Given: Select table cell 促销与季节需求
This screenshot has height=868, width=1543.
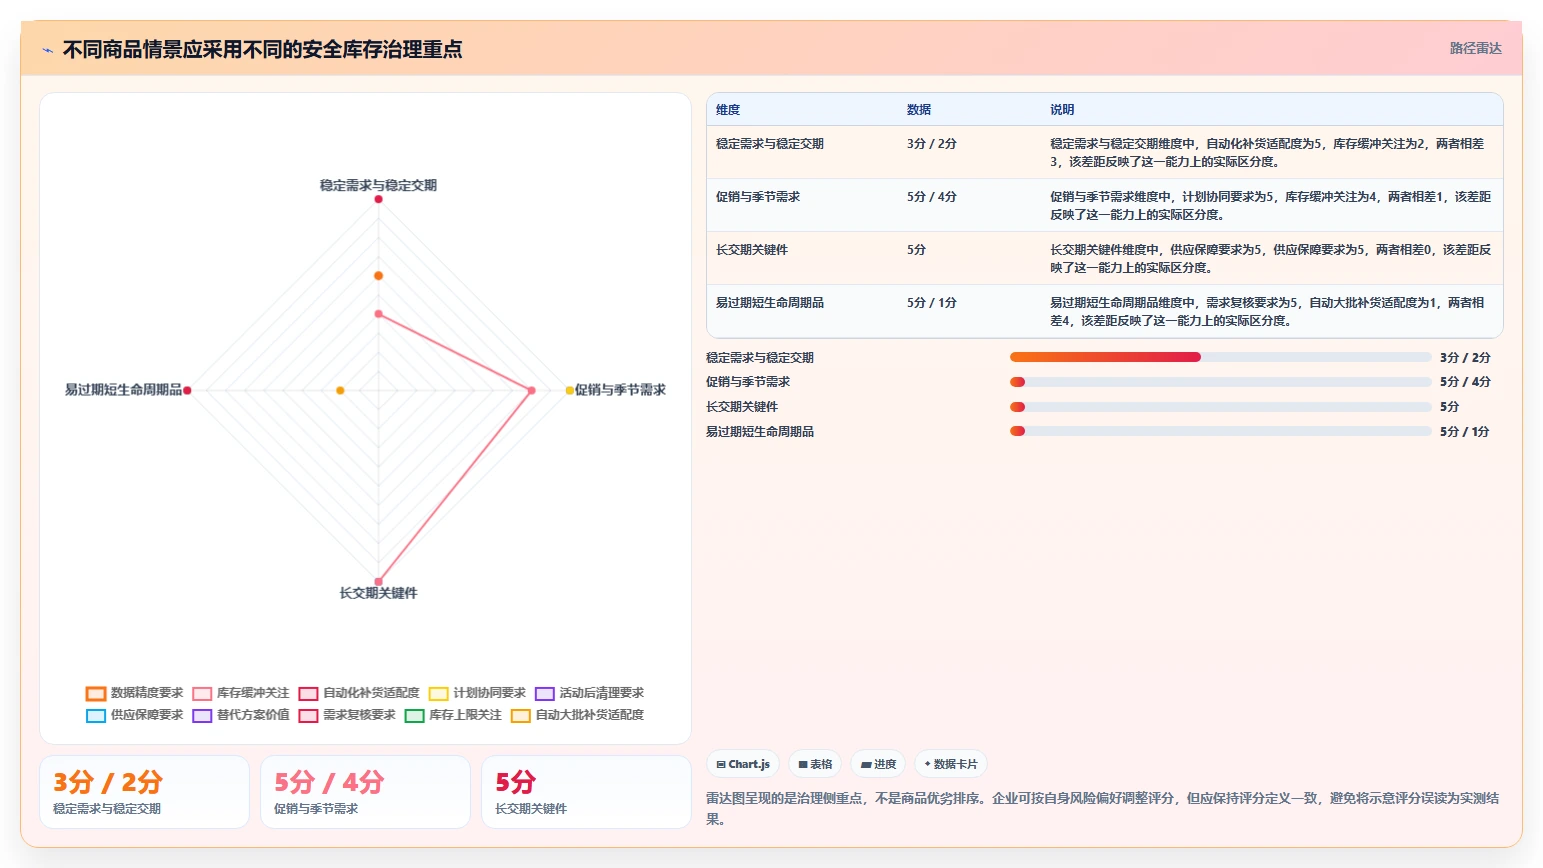Looking at the screenshot, I should click(x=758, y=197).
